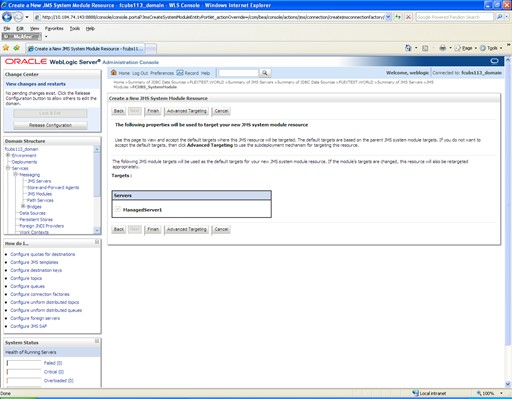Click the search magnifier icon in browser
Viewport: 512px width, 399px height.
point(499,17)
